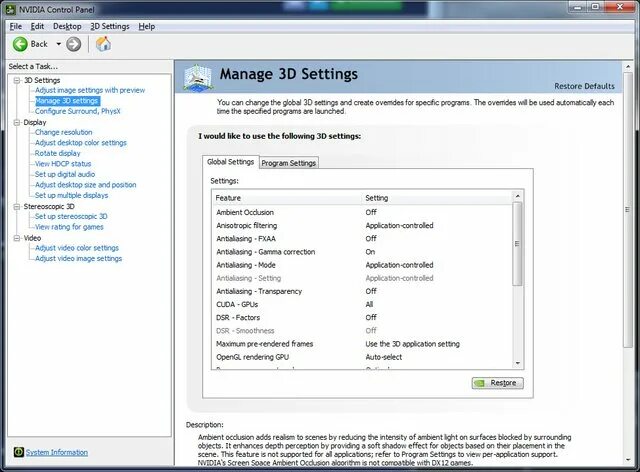Select the Global Settings tab
The width and height of the screenshot is (640, 472).
[230, 162]
